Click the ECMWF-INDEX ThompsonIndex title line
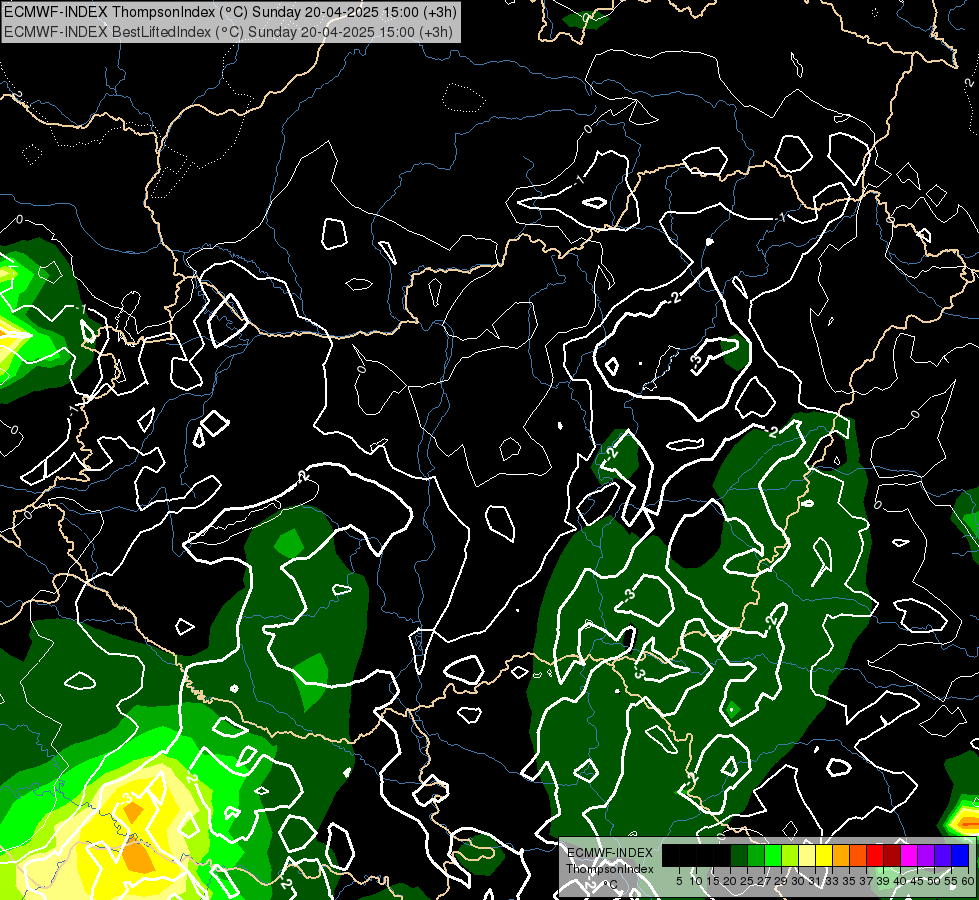This screenshot has height=900, width=979. [230, 11]
